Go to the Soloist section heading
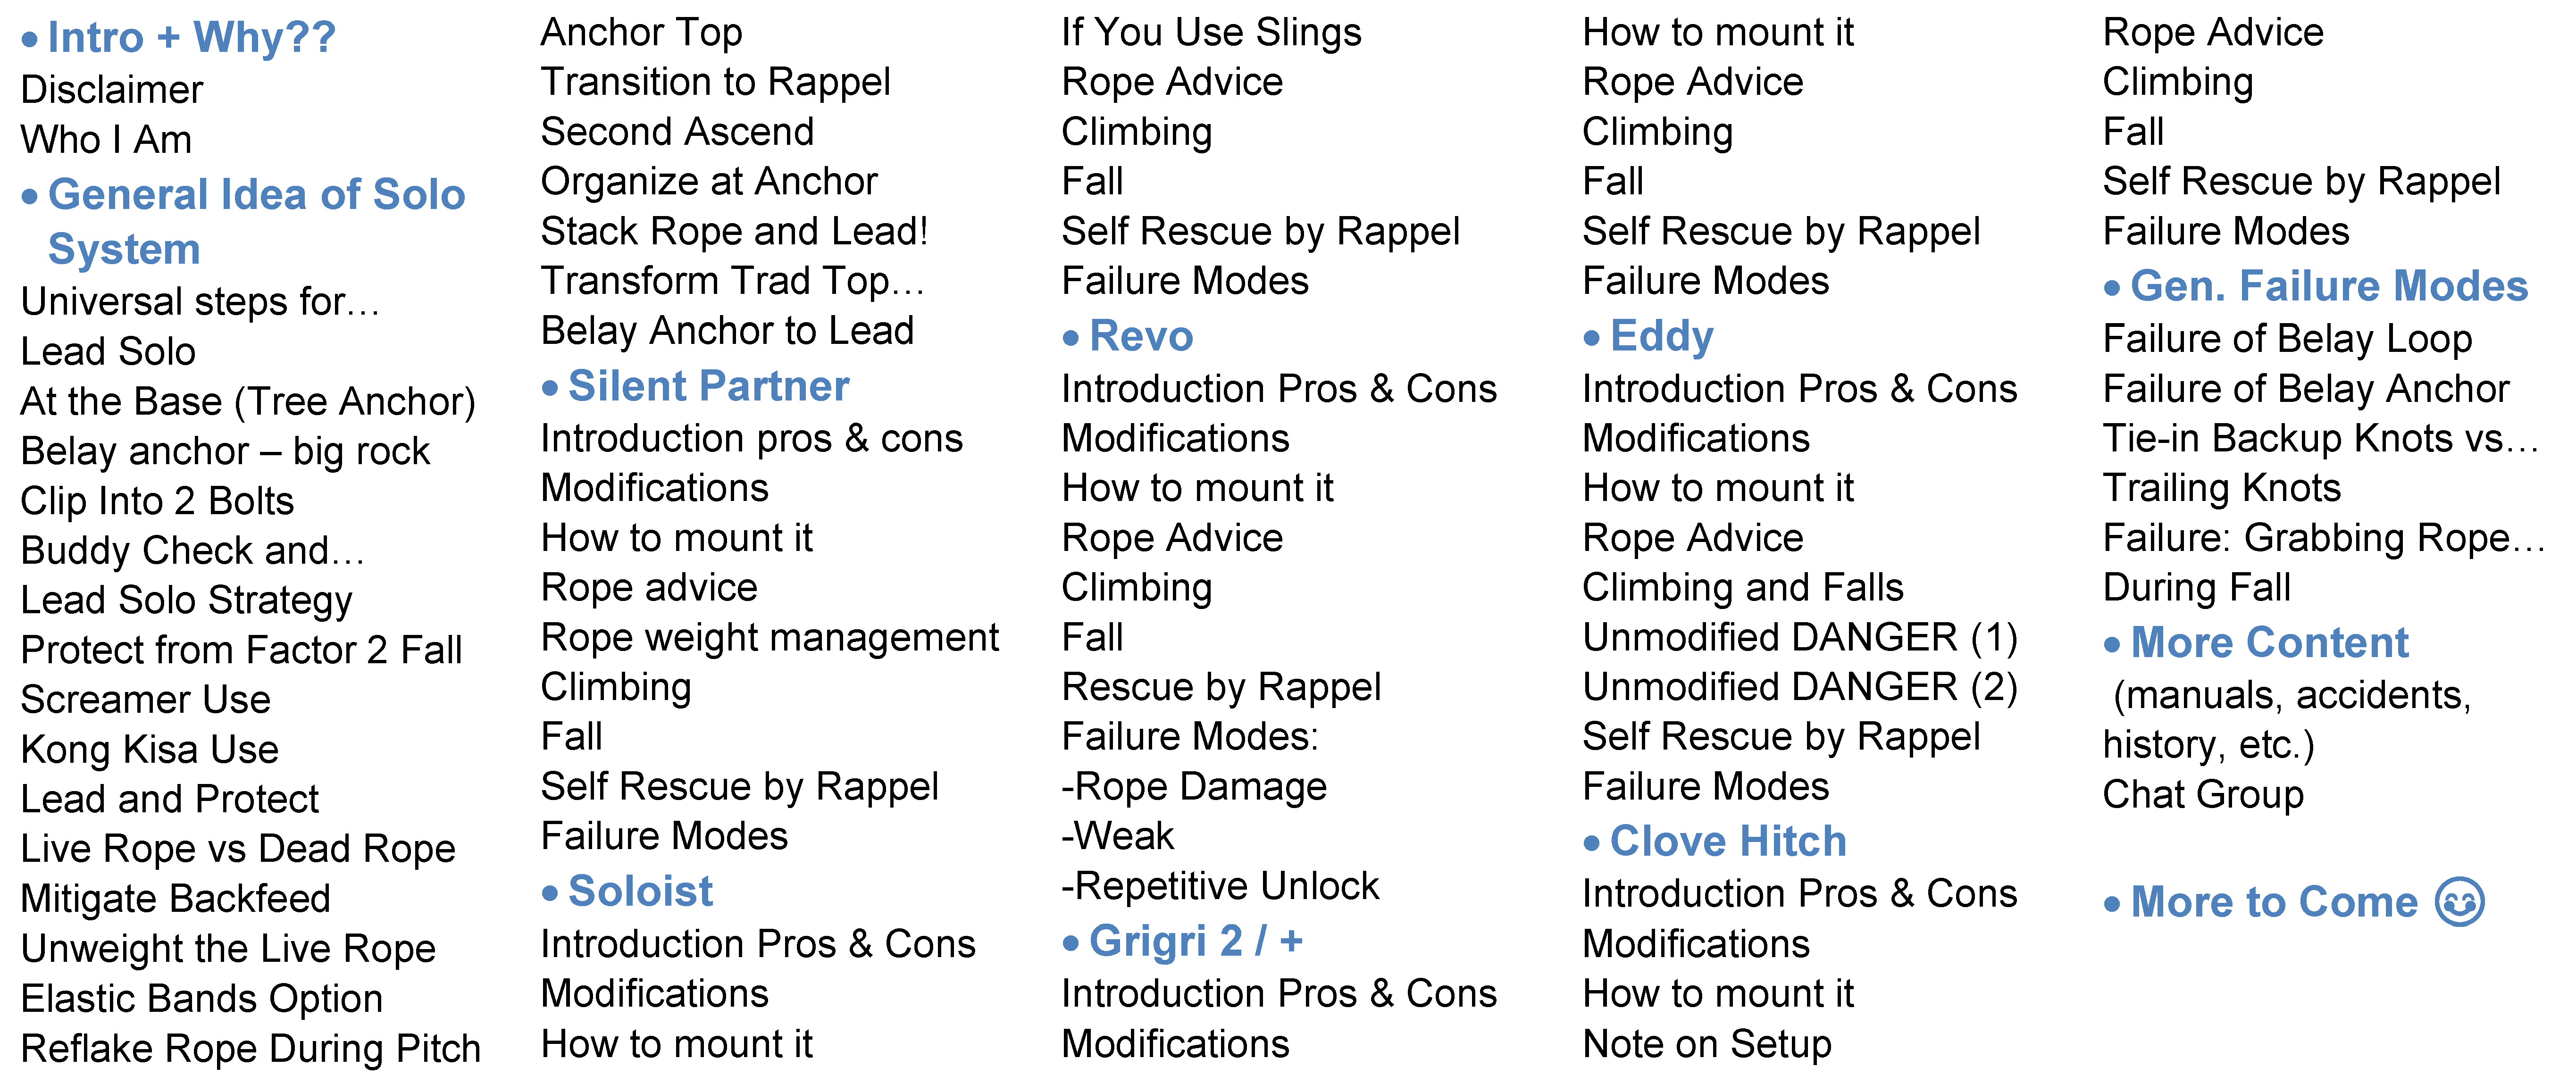This screenshot has height=1084, width=2576. pyautogui.click(x=640, y=891)
